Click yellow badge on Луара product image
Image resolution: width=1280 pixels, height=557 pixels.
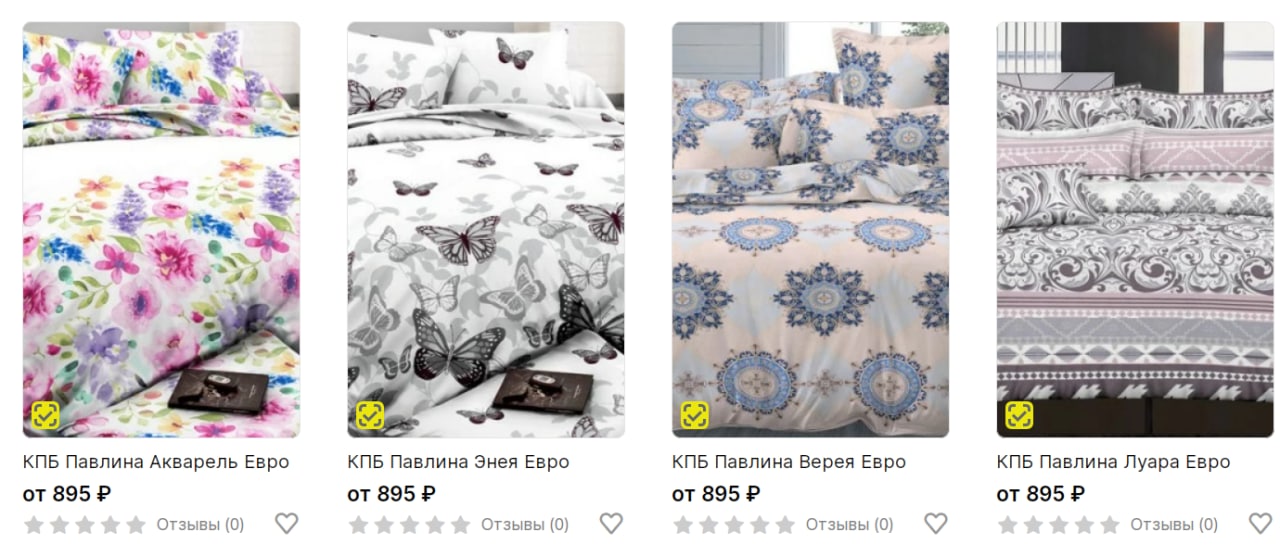coord(1019,415)
